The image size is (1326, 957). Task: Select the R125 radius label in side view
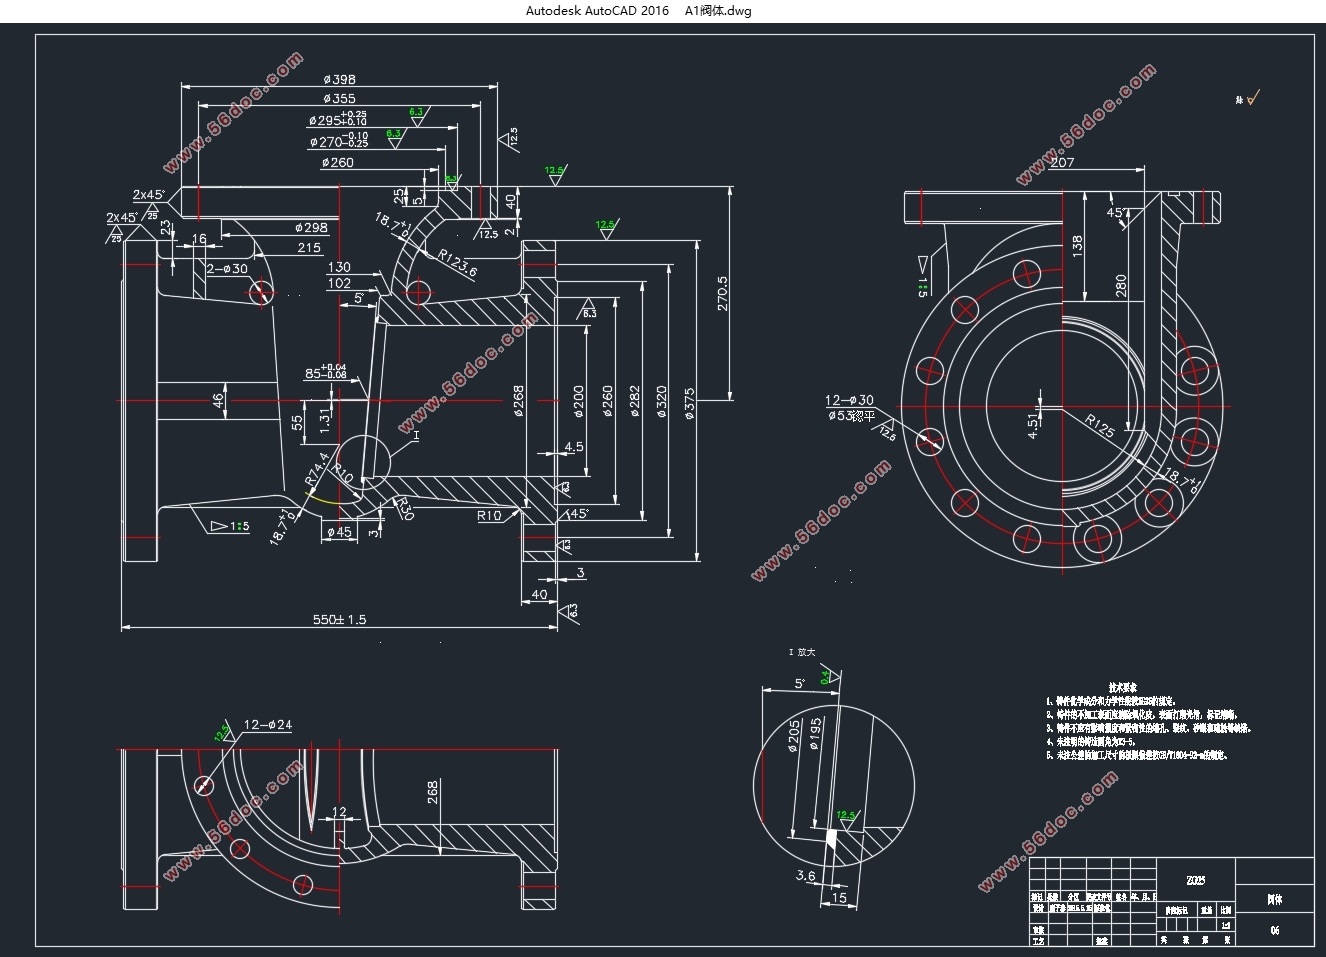pyautogui.click(x=1100, y=426)
